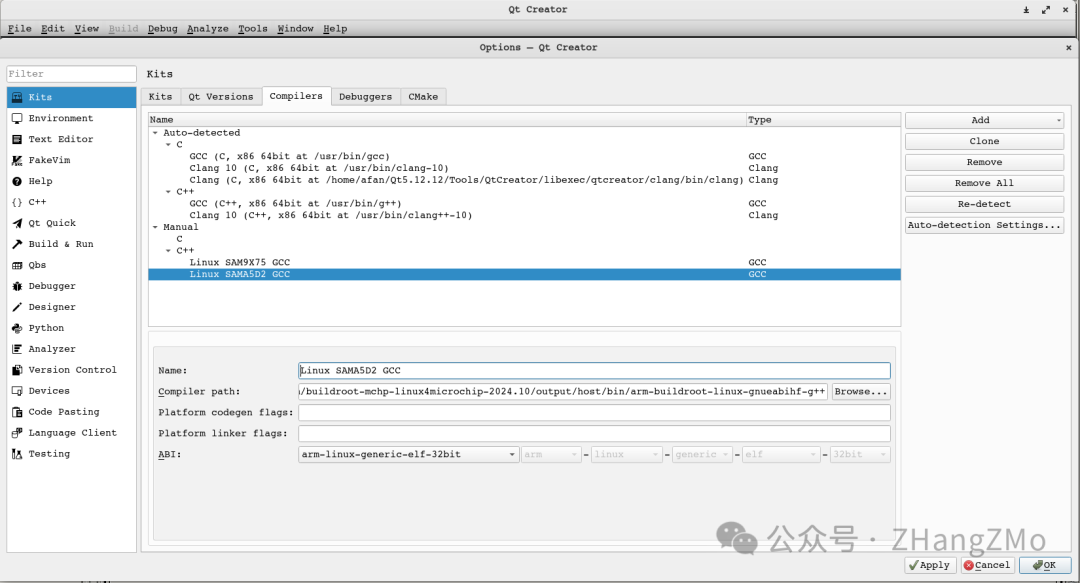
Task: Open the Add compiler dropdown arrow
Action: pos(1059,121)
